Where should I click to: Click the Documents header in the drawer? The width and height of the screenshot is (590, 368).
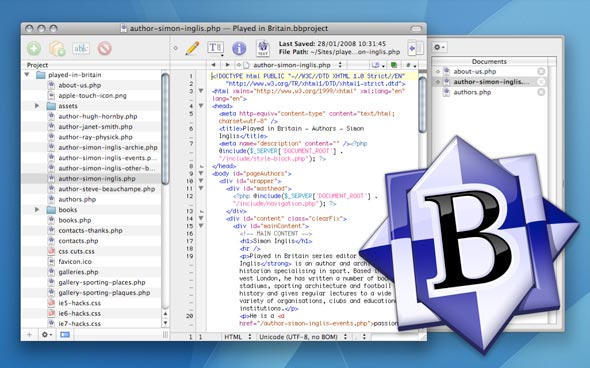[x=489, y=61]
